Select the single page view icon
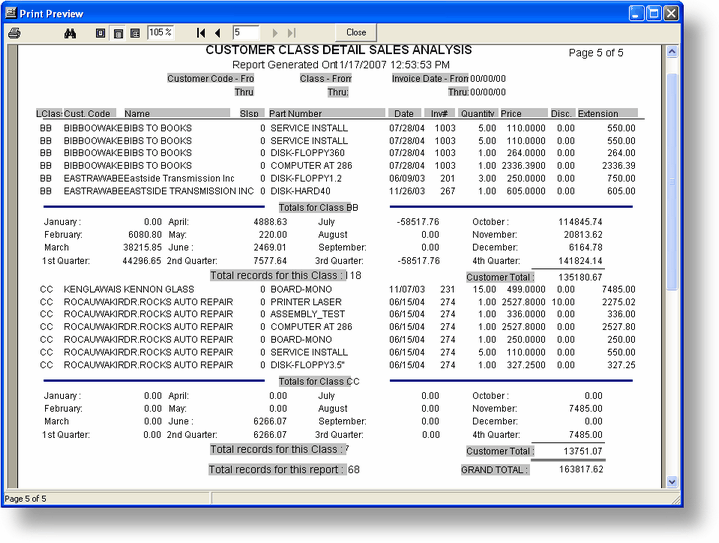This screenshot has width=719, height=543. pos(100,33)
